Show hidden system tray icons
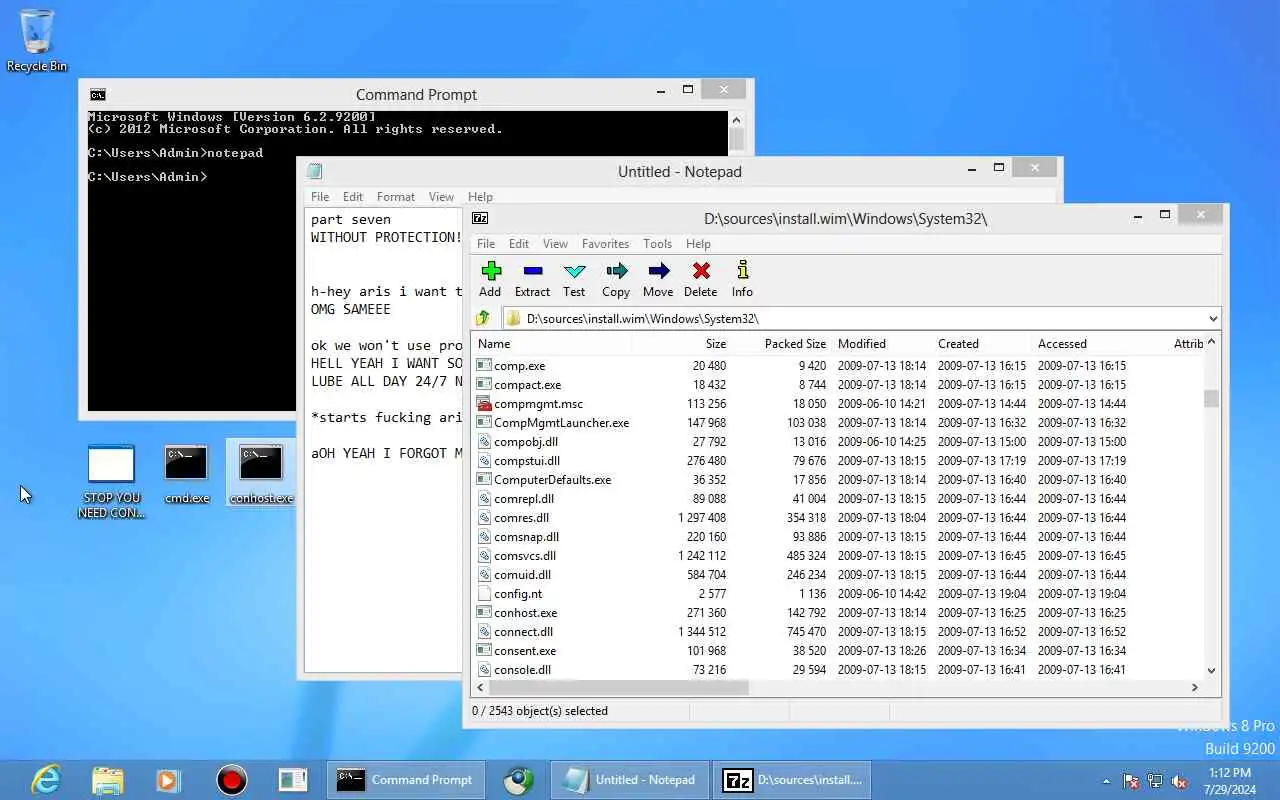The image size is (1280, 800). [x=1106, y=781]
